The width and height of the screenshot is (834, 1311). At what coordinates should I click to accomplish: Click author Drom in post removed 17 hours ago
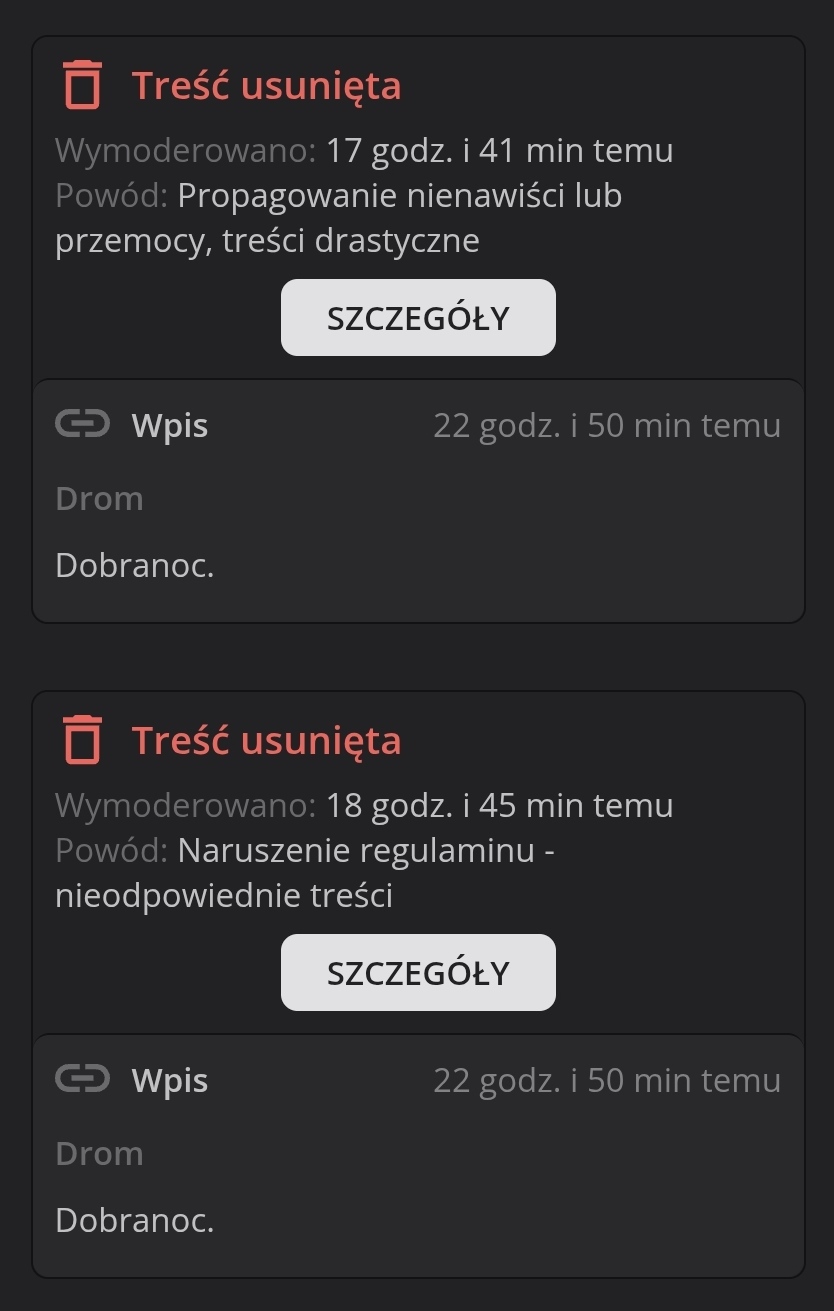coord(99,498)
